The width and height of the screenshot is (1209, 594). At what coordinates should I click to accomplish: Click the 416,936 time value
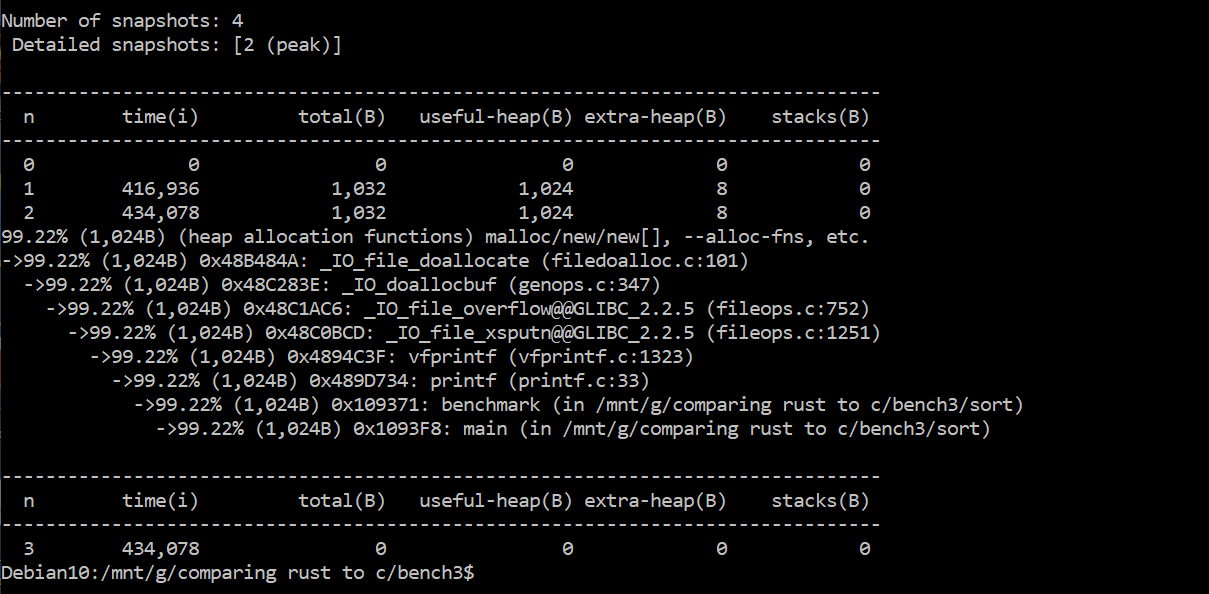pos(160,189)
